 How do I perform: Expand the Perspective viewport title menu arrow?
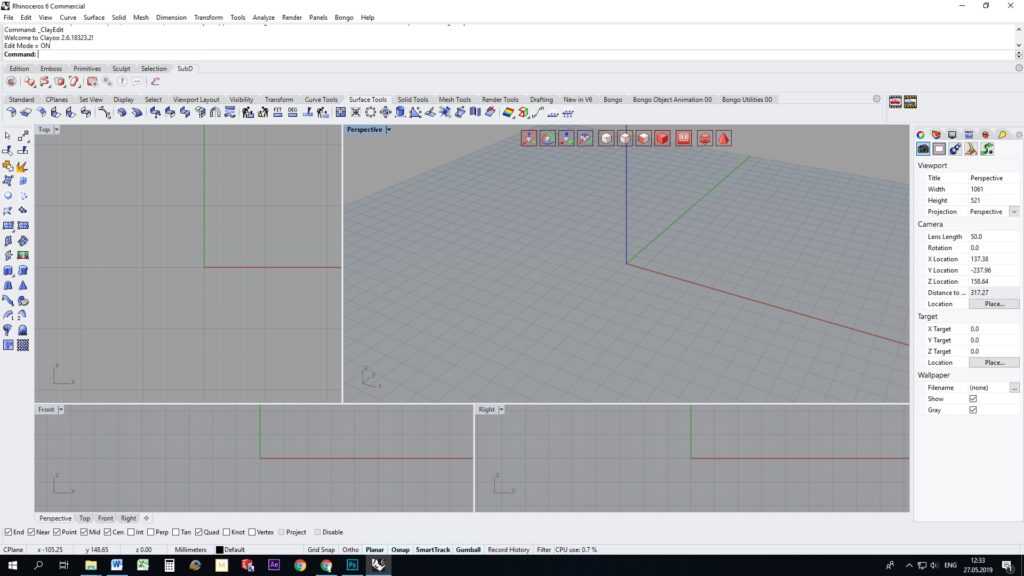388,130
